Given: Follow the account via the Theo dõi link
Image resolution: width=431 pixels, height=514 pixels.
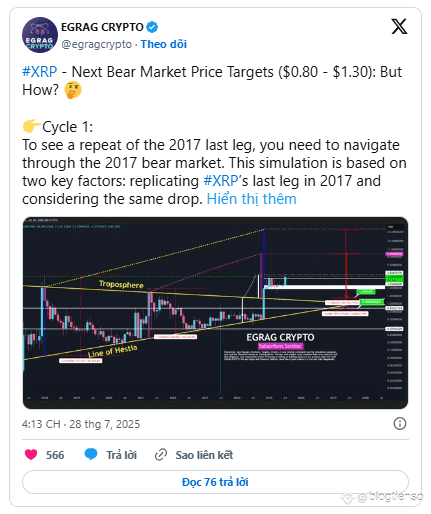Looking at the screenshot, I should (x=164, y=44).
